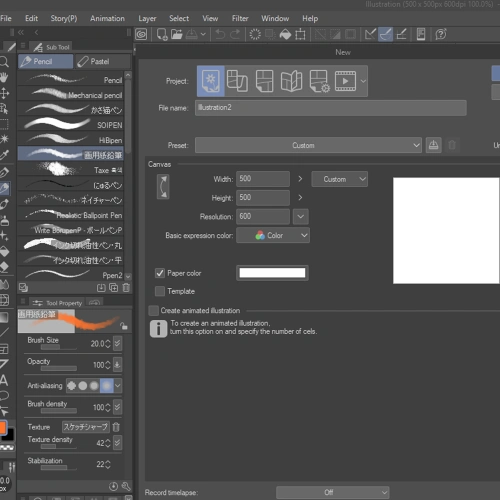
Task: Open the Filter menu
Action: pyautogui.click(x=240, y=18)
